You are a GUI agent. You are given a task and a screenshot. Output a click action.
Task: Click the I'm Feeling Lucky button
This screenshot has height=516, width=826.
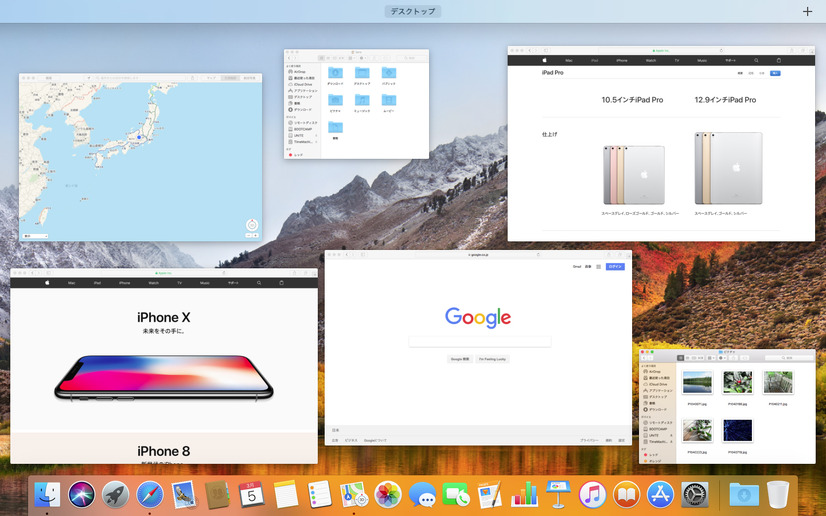[492, 359]
